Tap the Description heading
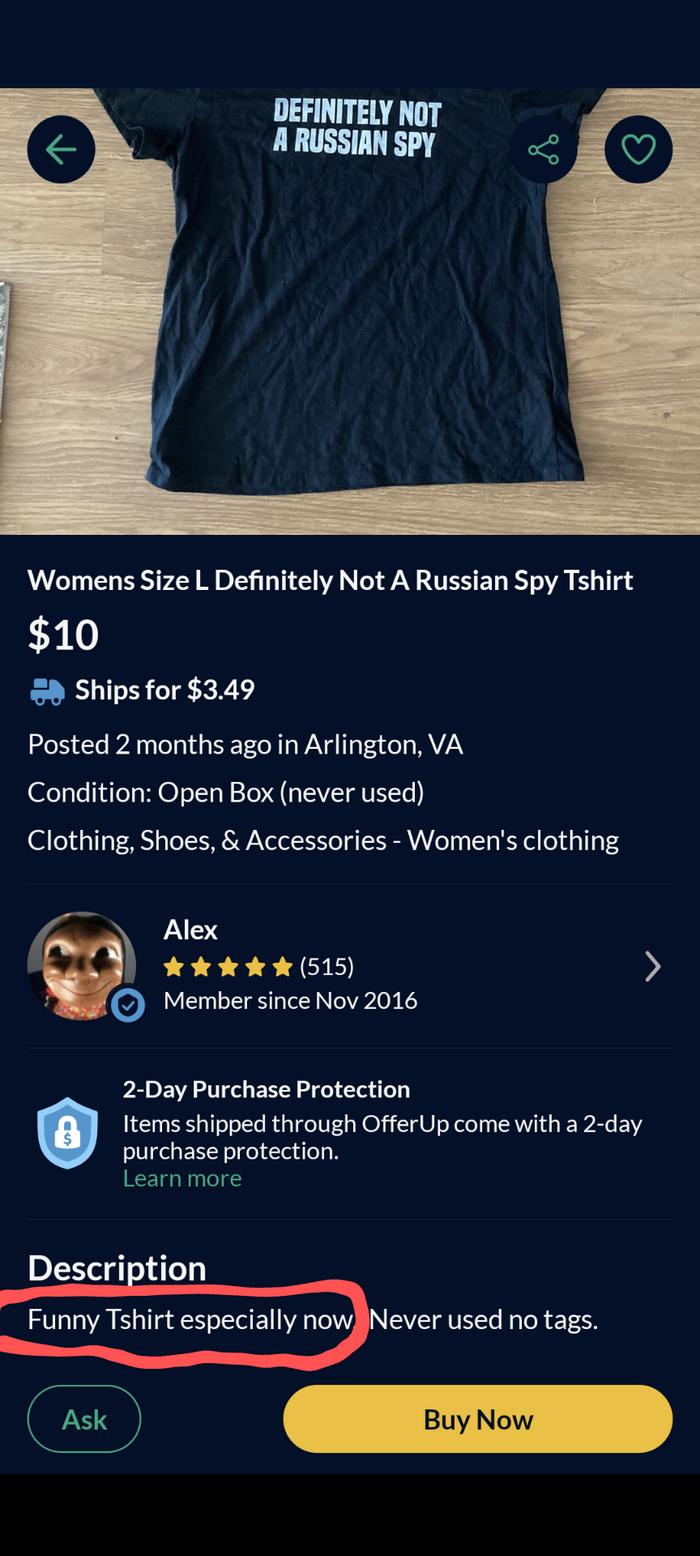 point(117,1268)
